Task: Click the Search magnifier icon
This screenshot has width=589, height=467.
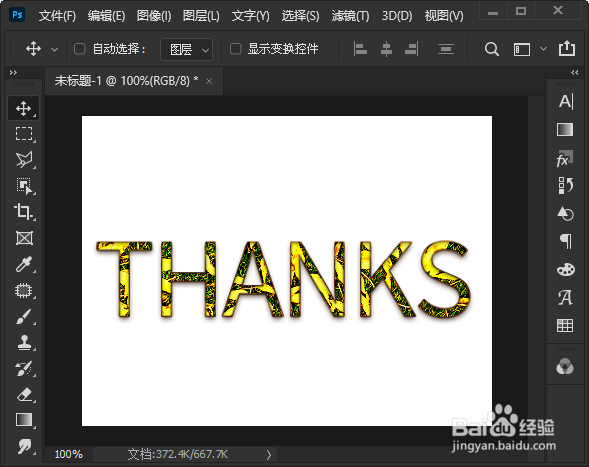Action: coord(492,49)
